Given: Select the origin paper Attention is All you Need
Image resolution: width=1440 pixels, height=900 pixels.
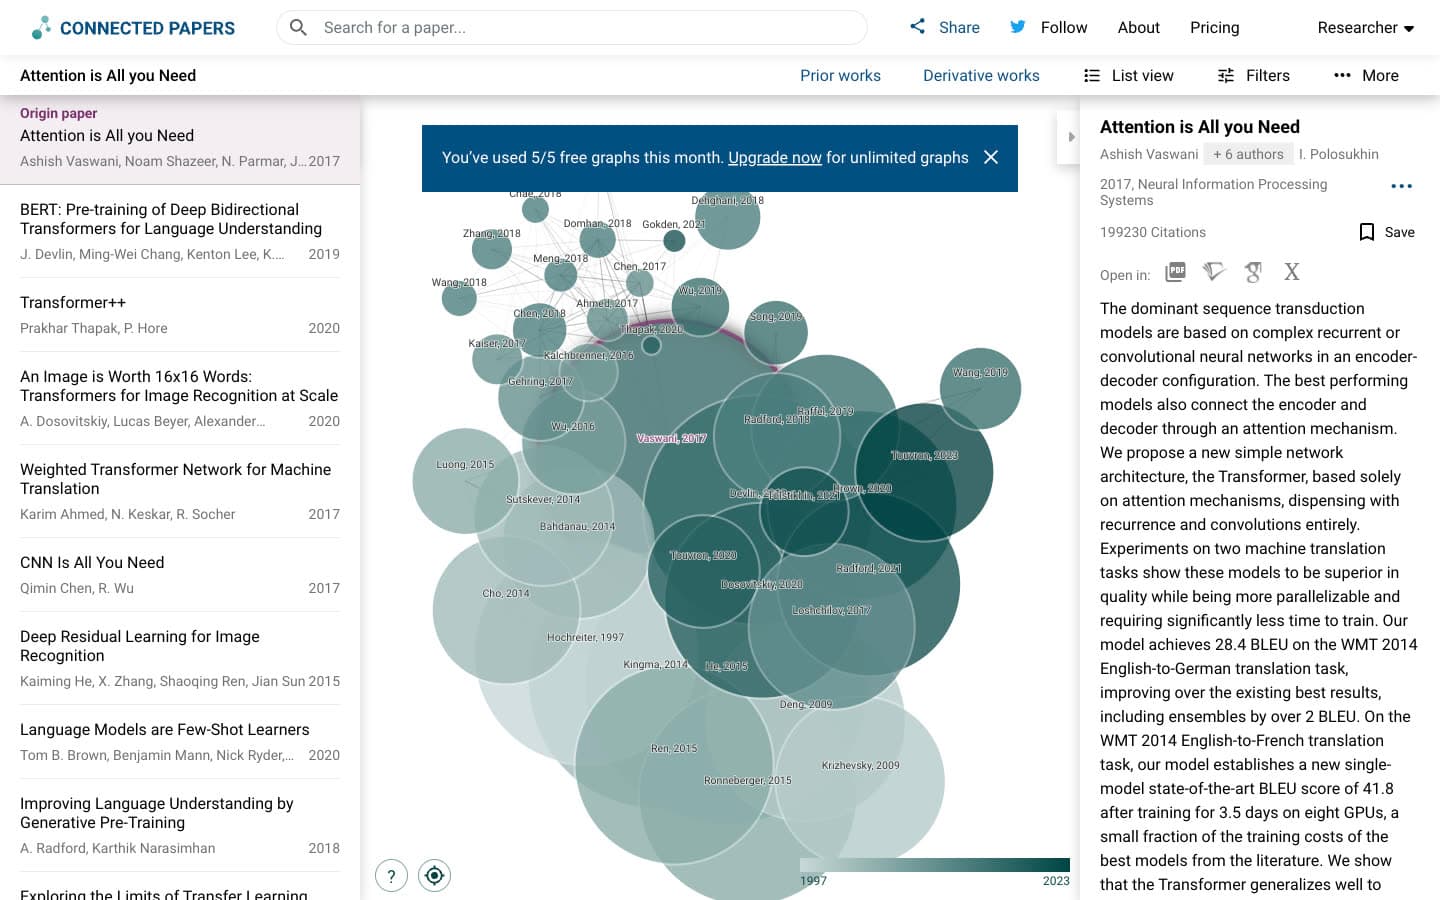Looking at the screenshot, I should [x=180, y=141].
